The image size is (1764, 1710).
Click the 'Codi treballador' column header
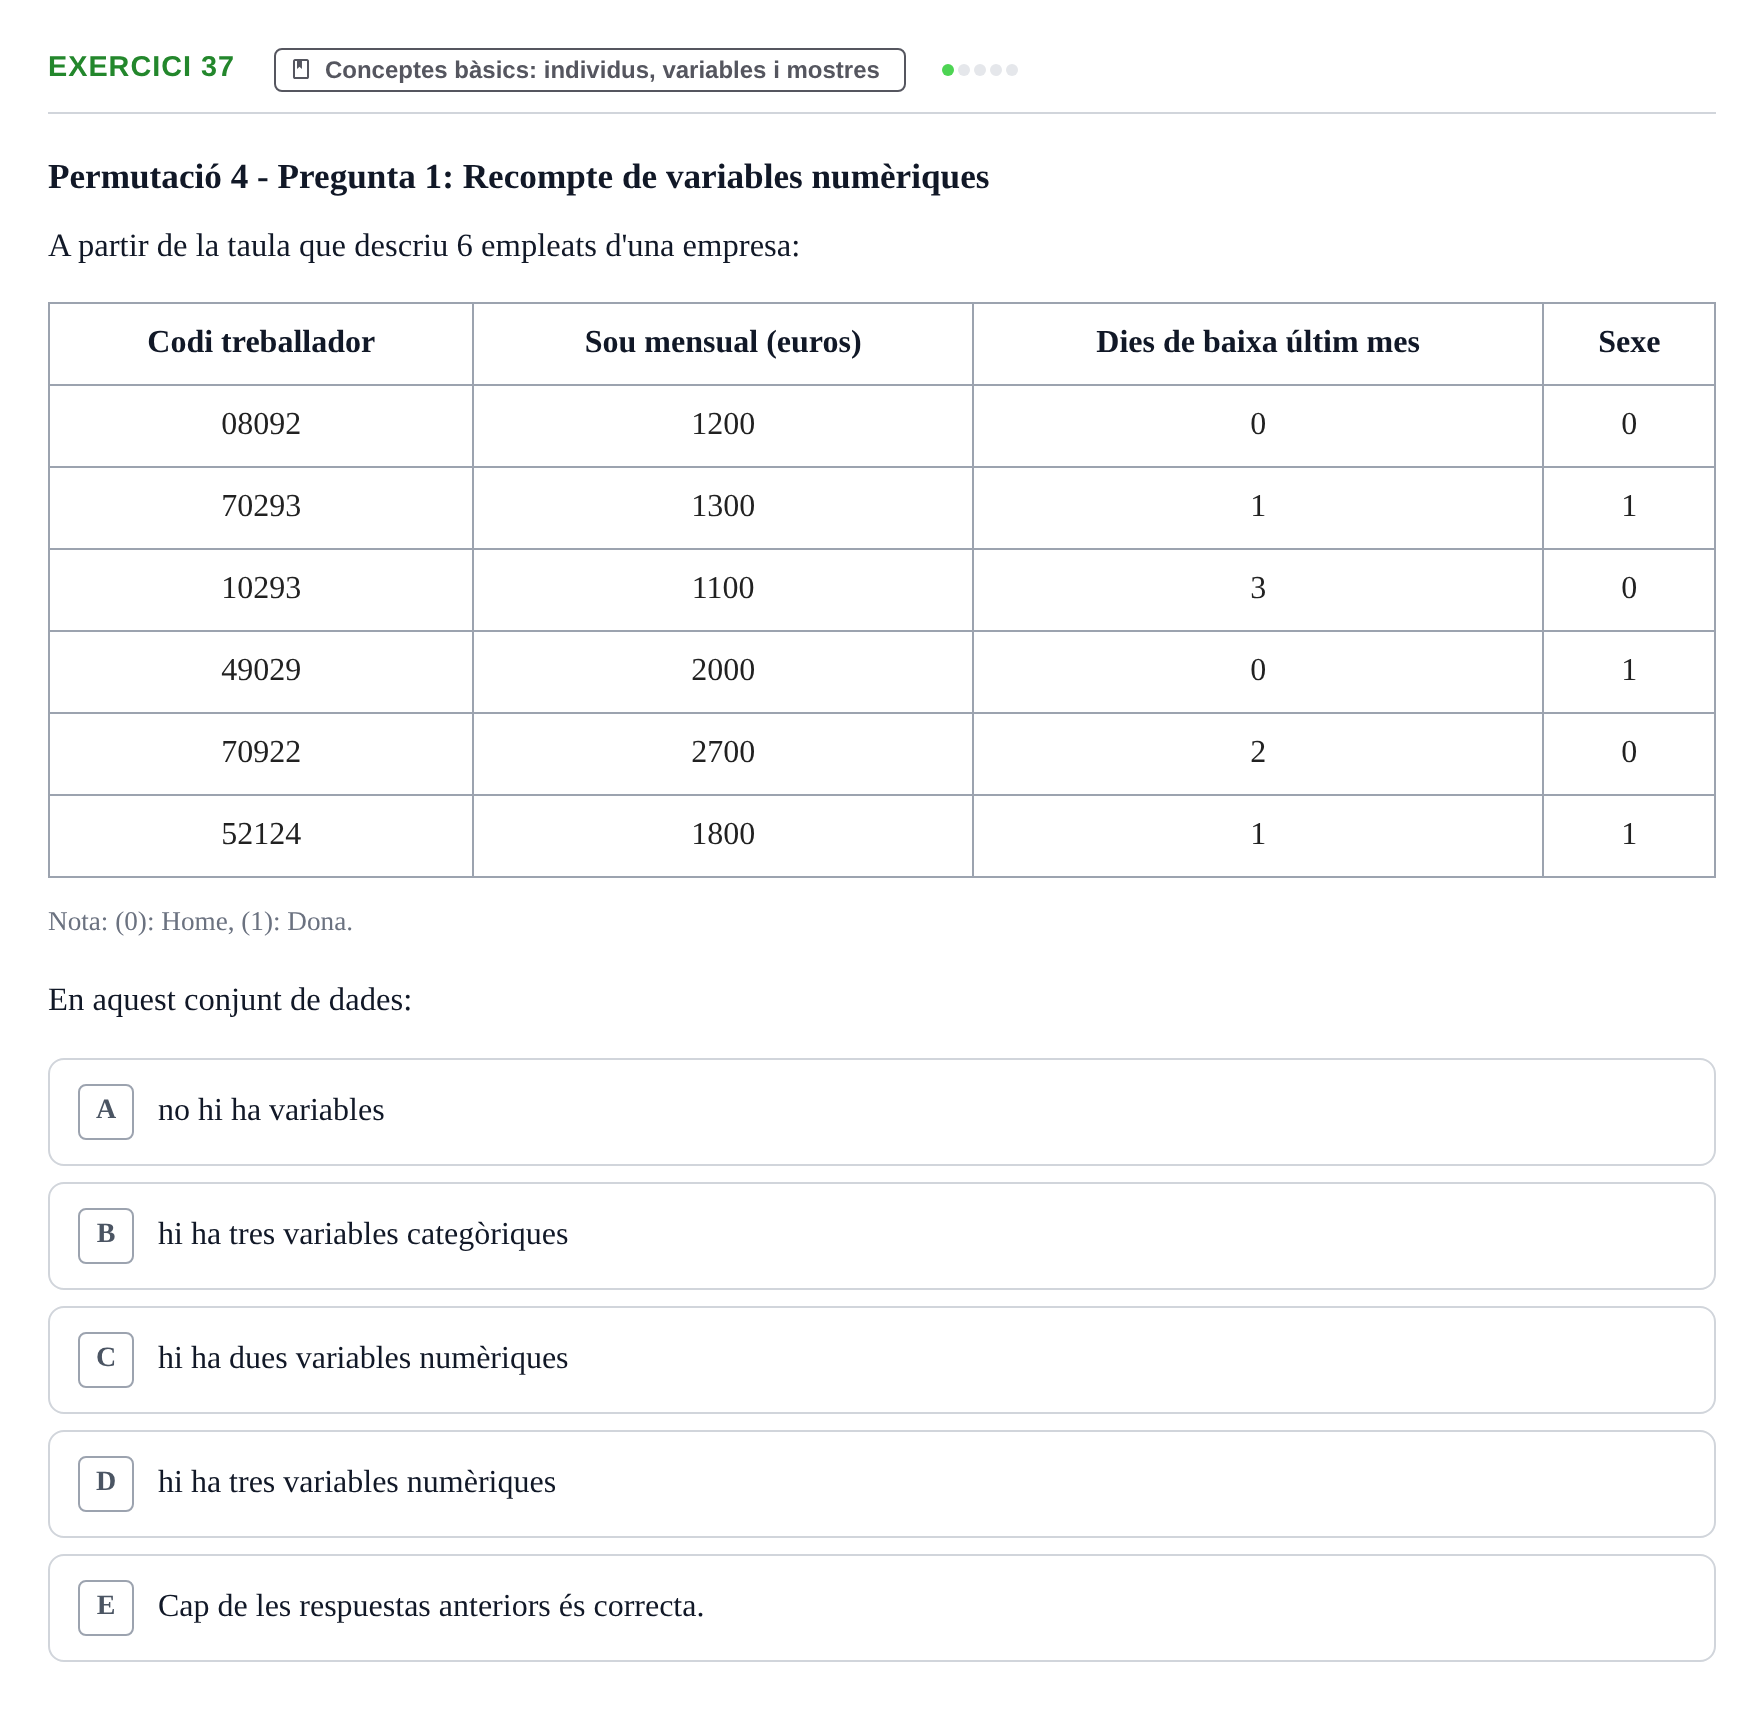coord(261,343)
